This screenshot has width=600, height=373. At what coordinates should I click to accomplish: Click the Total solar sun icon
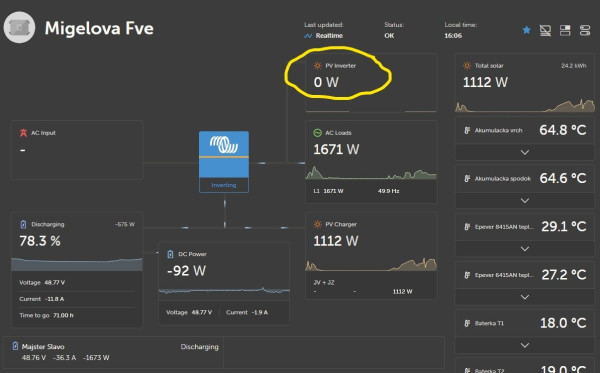pos(467,65)
